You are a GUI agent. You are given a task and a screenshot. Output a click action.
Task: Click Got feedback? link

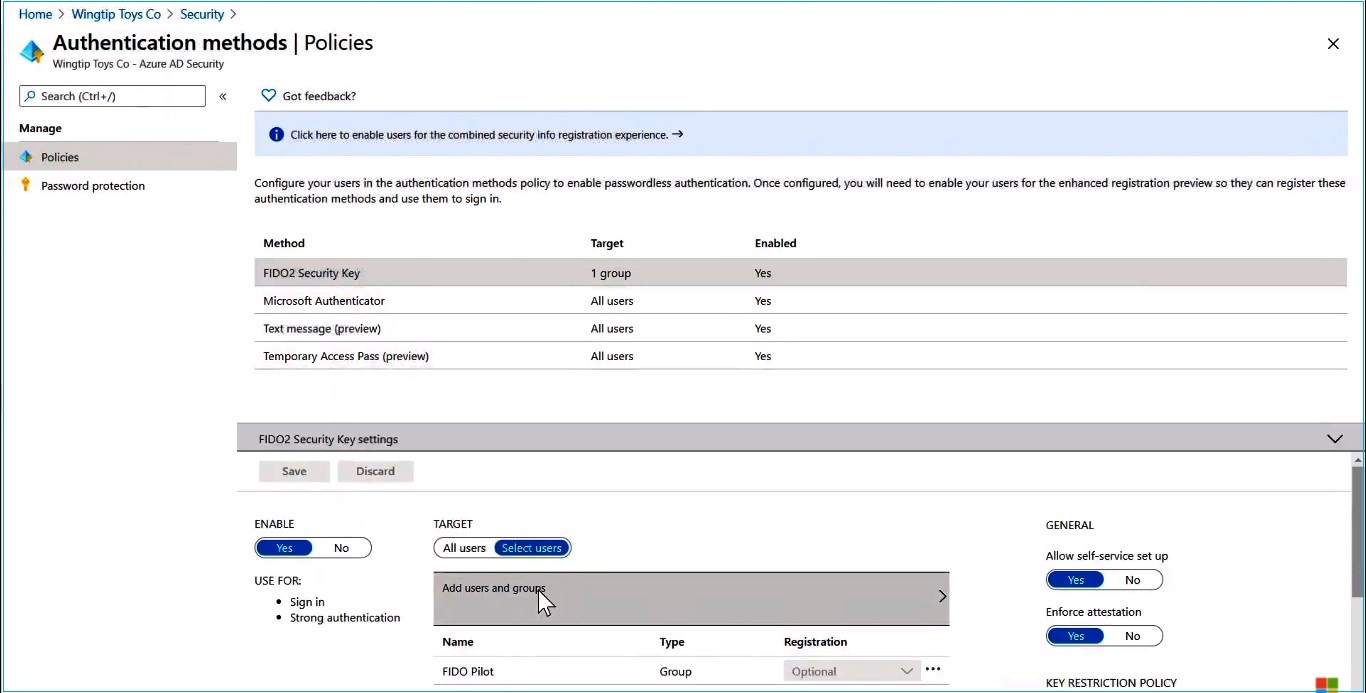tap(319, 96)
